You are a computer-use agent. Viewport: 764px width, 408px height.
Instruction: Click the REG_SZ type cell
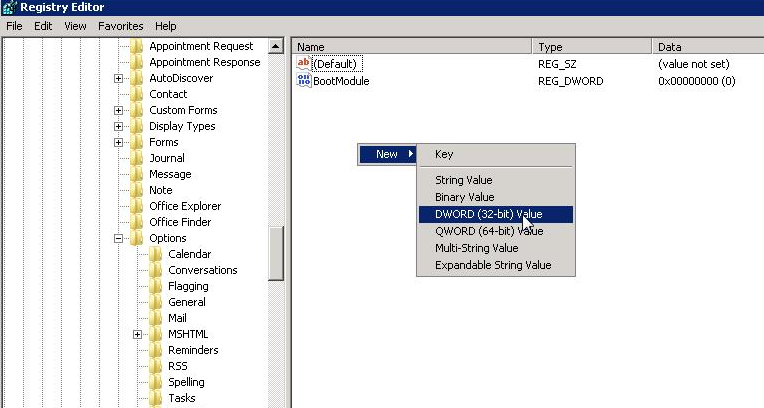point(557,64)
